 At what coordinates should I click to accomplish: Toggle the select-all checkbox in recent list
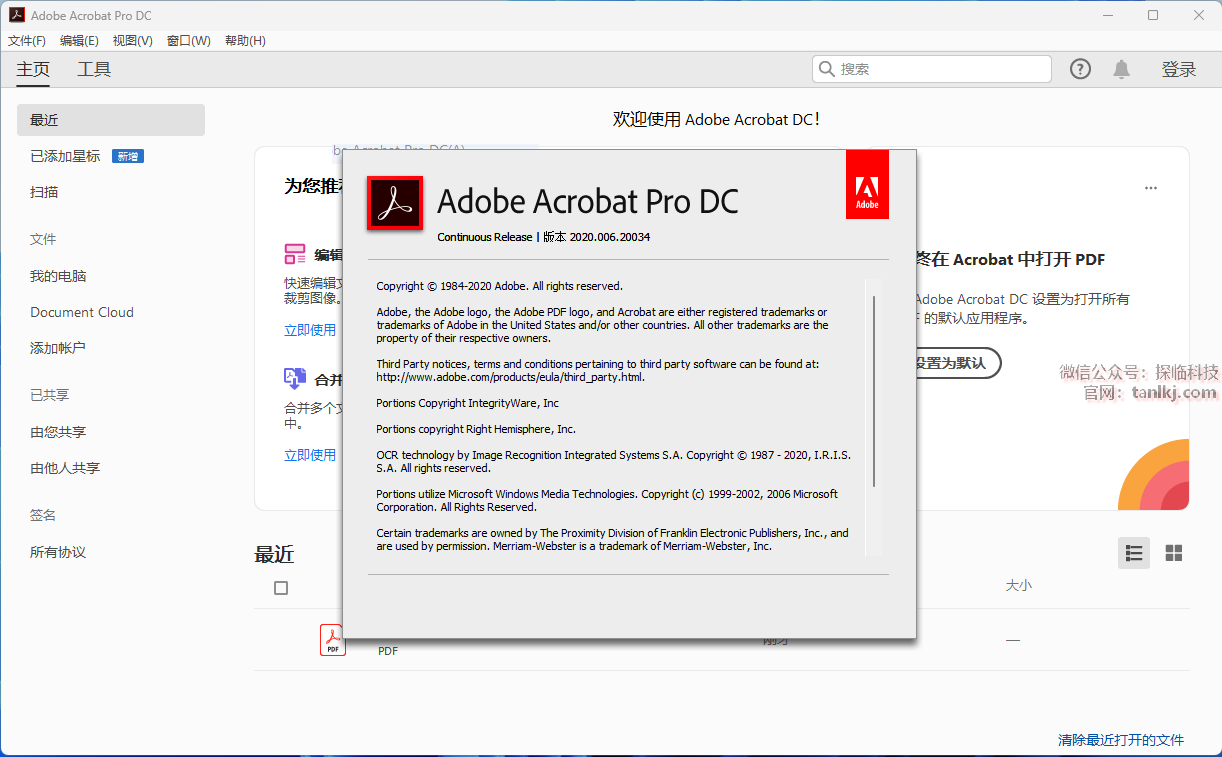(x=281, y=588)
